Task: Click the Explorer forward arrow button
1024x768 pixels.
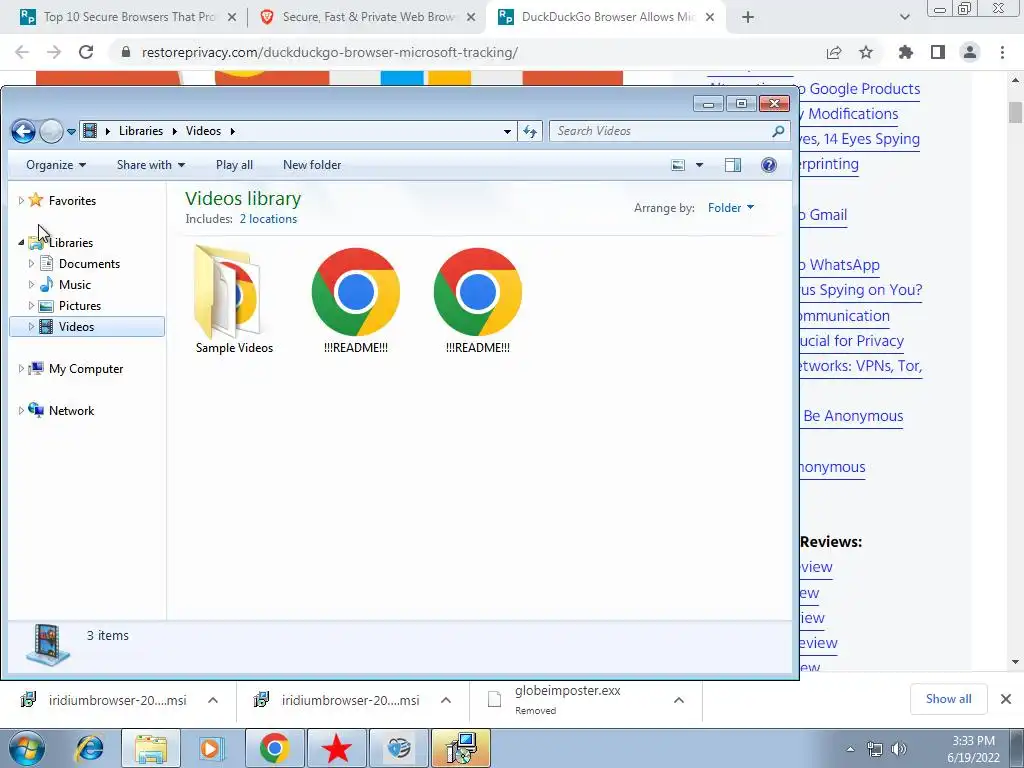Action: (x=51, y=131)
